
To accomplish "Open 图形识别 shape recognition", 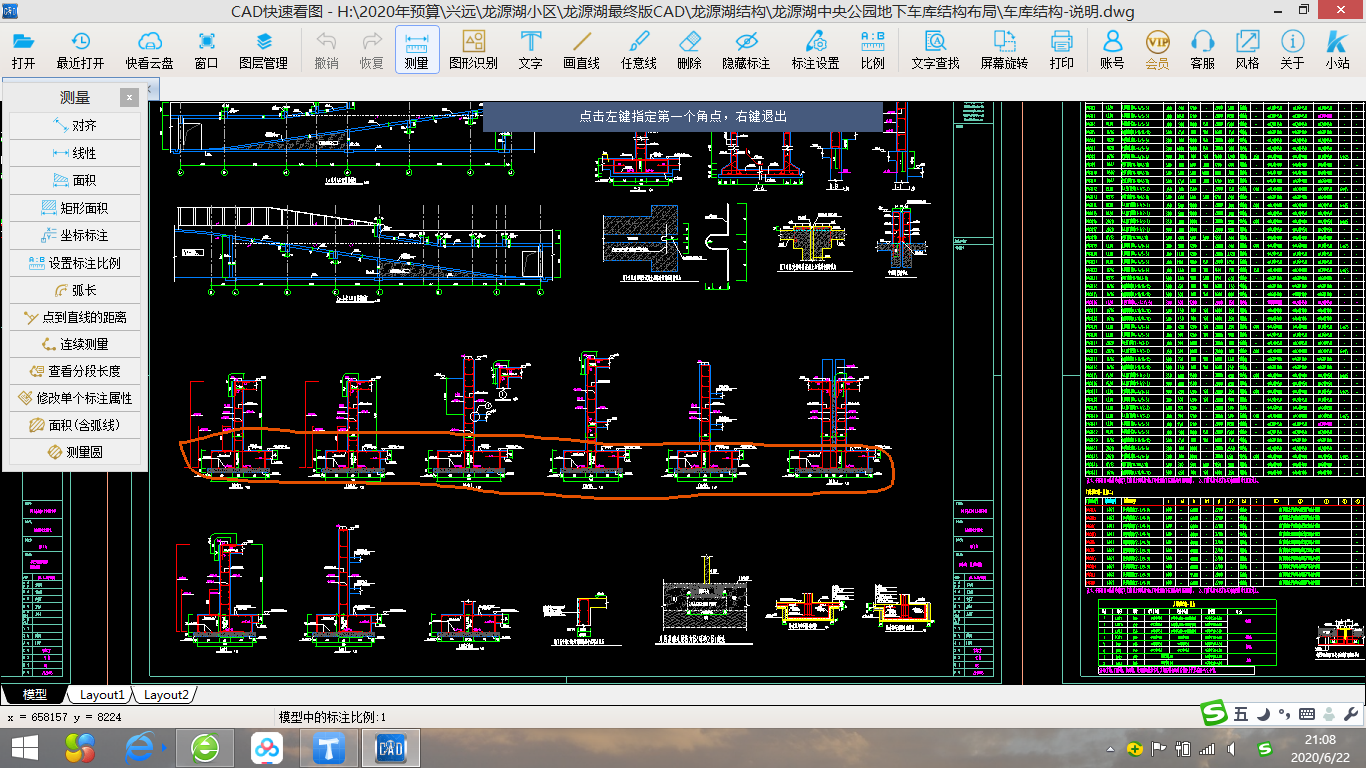I will click(x=473, y=50).
